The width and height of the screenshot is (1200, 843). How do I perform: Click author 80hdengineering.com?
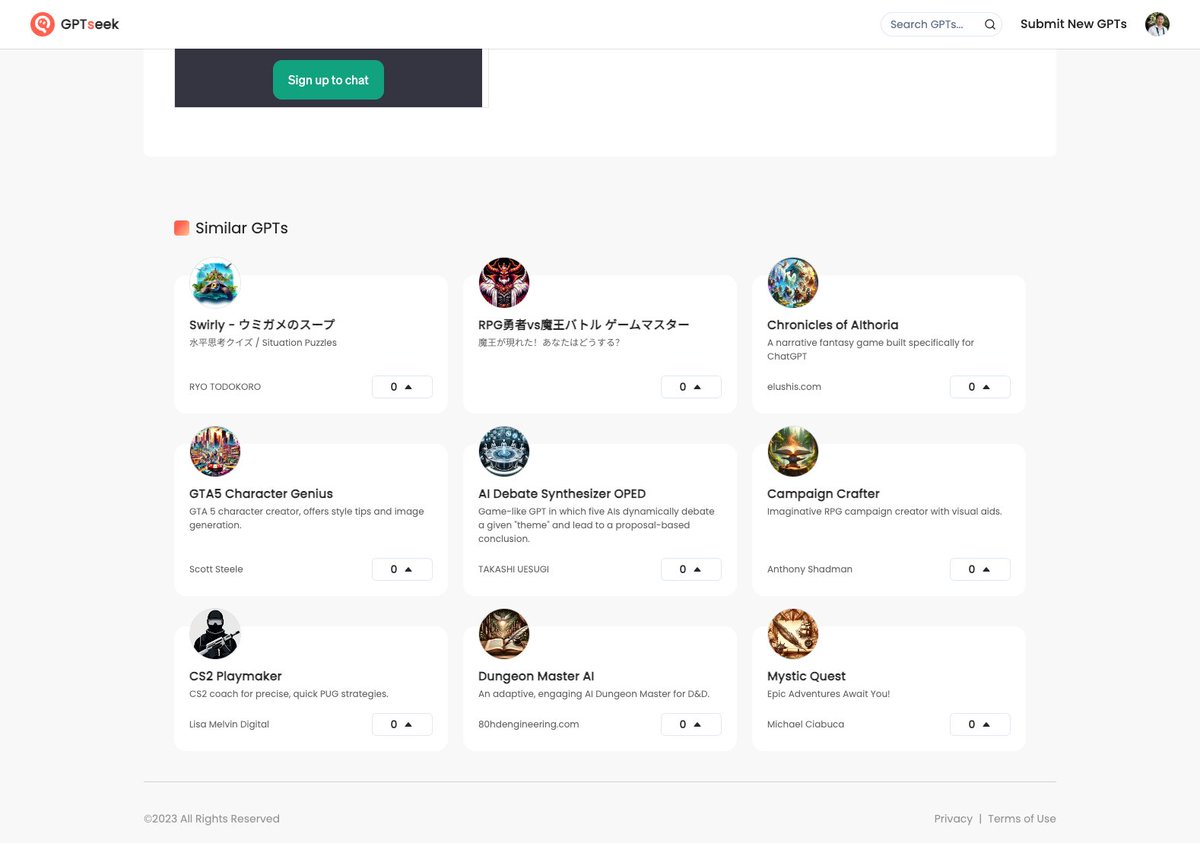(529, 724)
